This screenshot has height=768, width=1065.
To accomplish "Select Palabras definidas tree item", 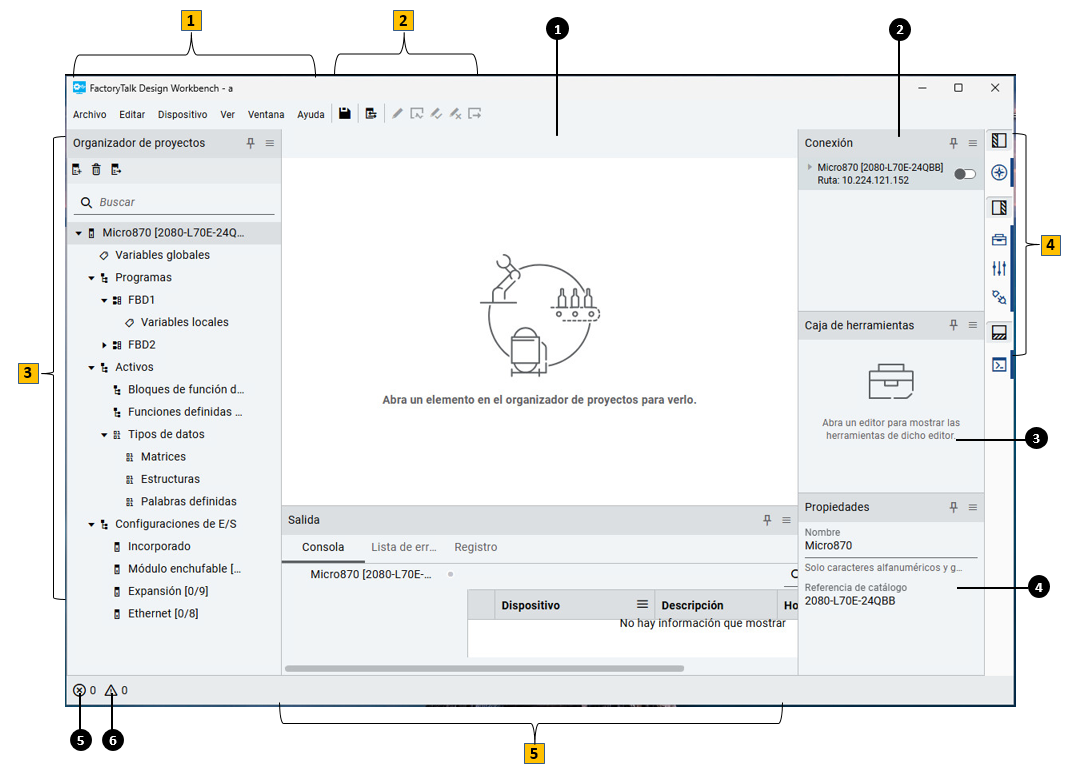I will click(188, 501).
